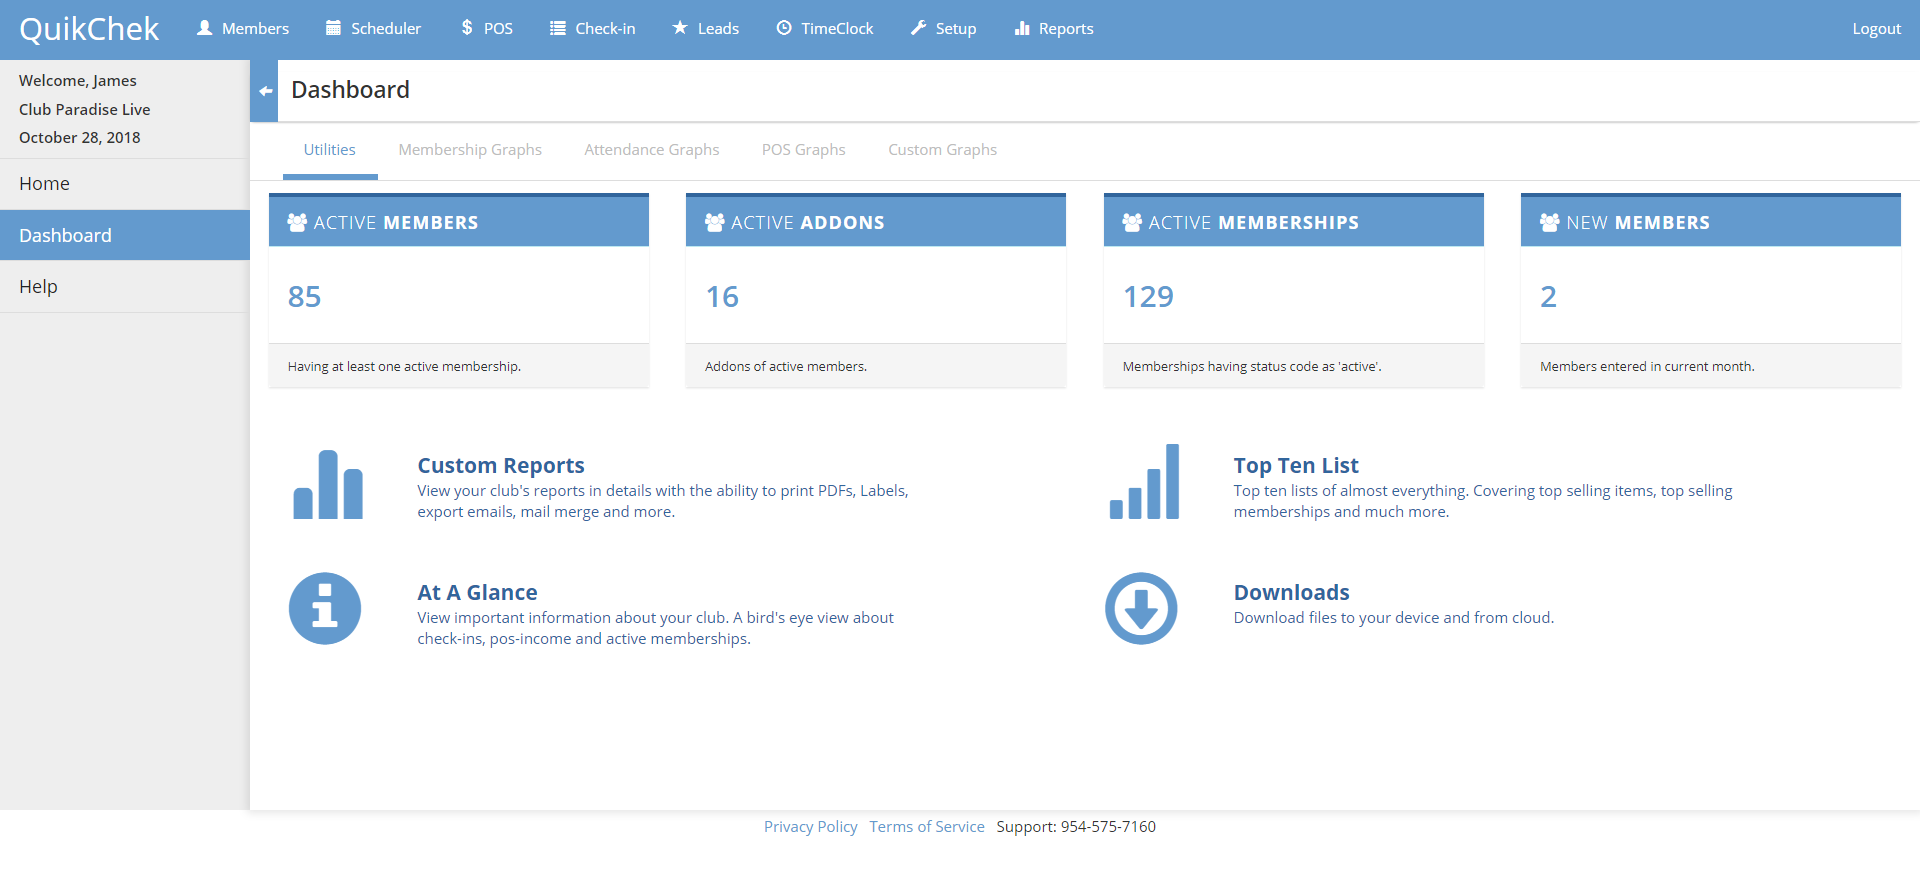Log out using the Logout link
The width and height of the screenshot is (1920, 881).
tap(1876, 29)
